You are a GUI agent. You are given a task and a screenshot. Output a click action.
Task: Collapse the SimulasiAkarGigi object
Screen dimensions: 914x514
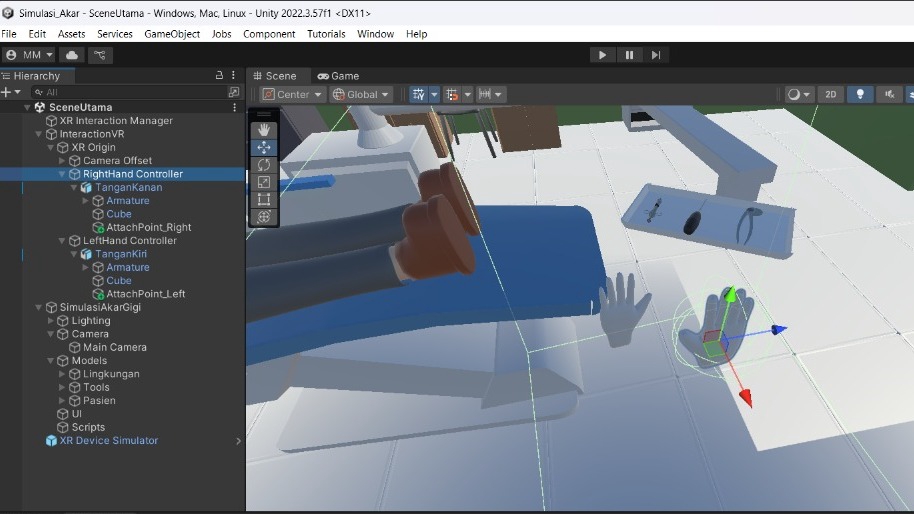pyautogui.click(x=38, y=308)
